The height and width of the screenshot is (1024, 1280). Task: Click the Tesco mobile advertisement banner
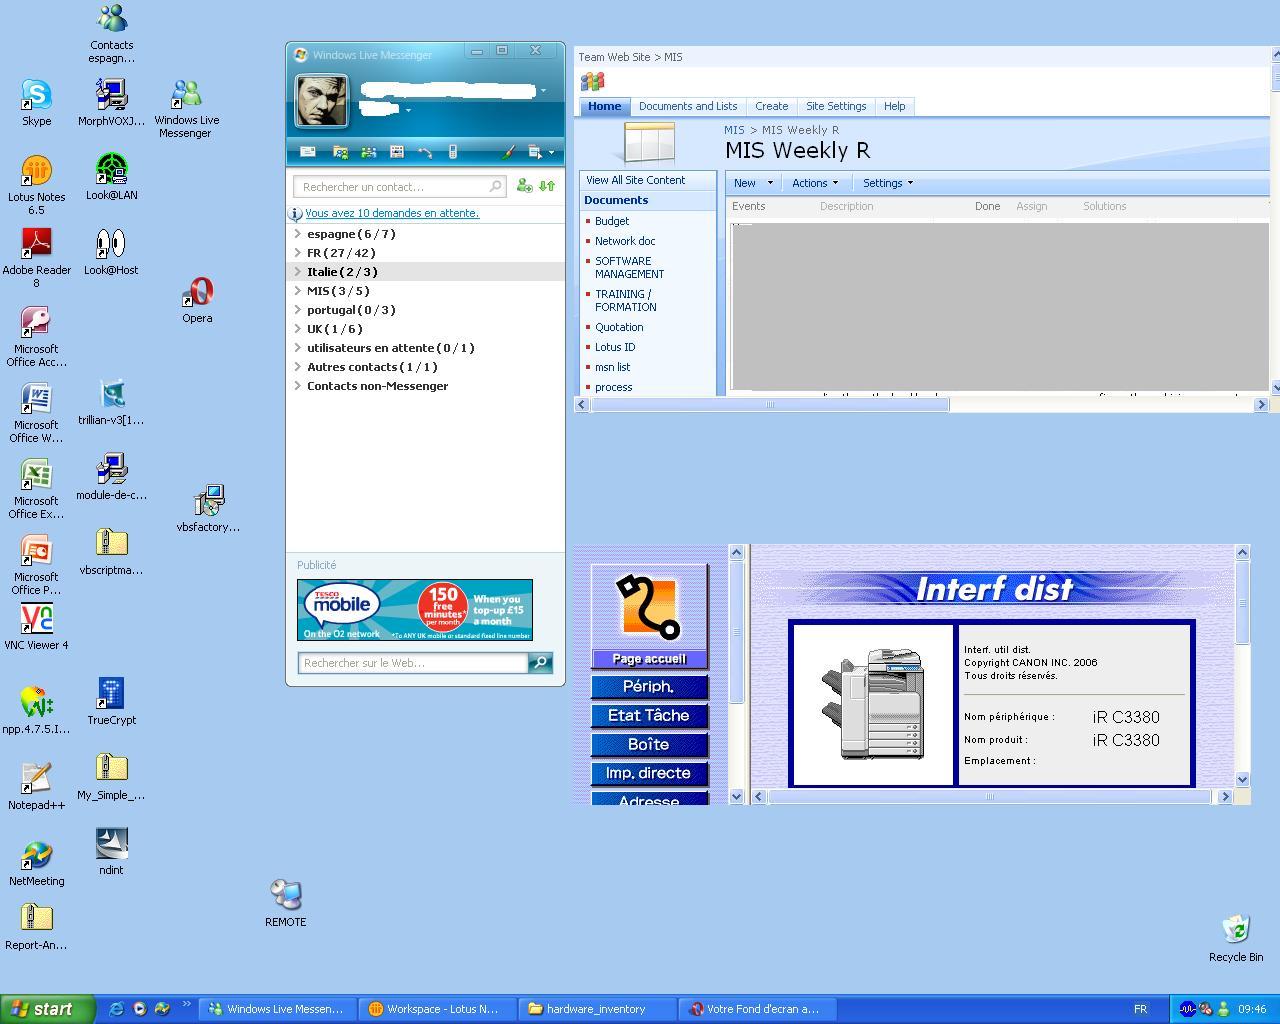point(415,610)
